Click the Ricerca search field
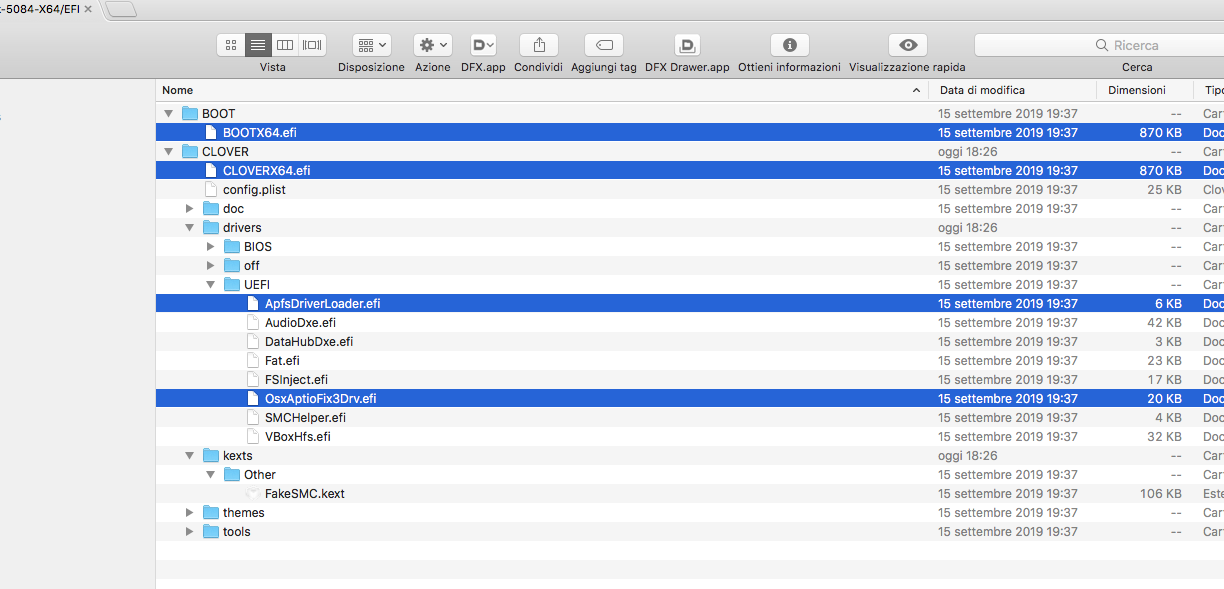 pos(1099,45)
